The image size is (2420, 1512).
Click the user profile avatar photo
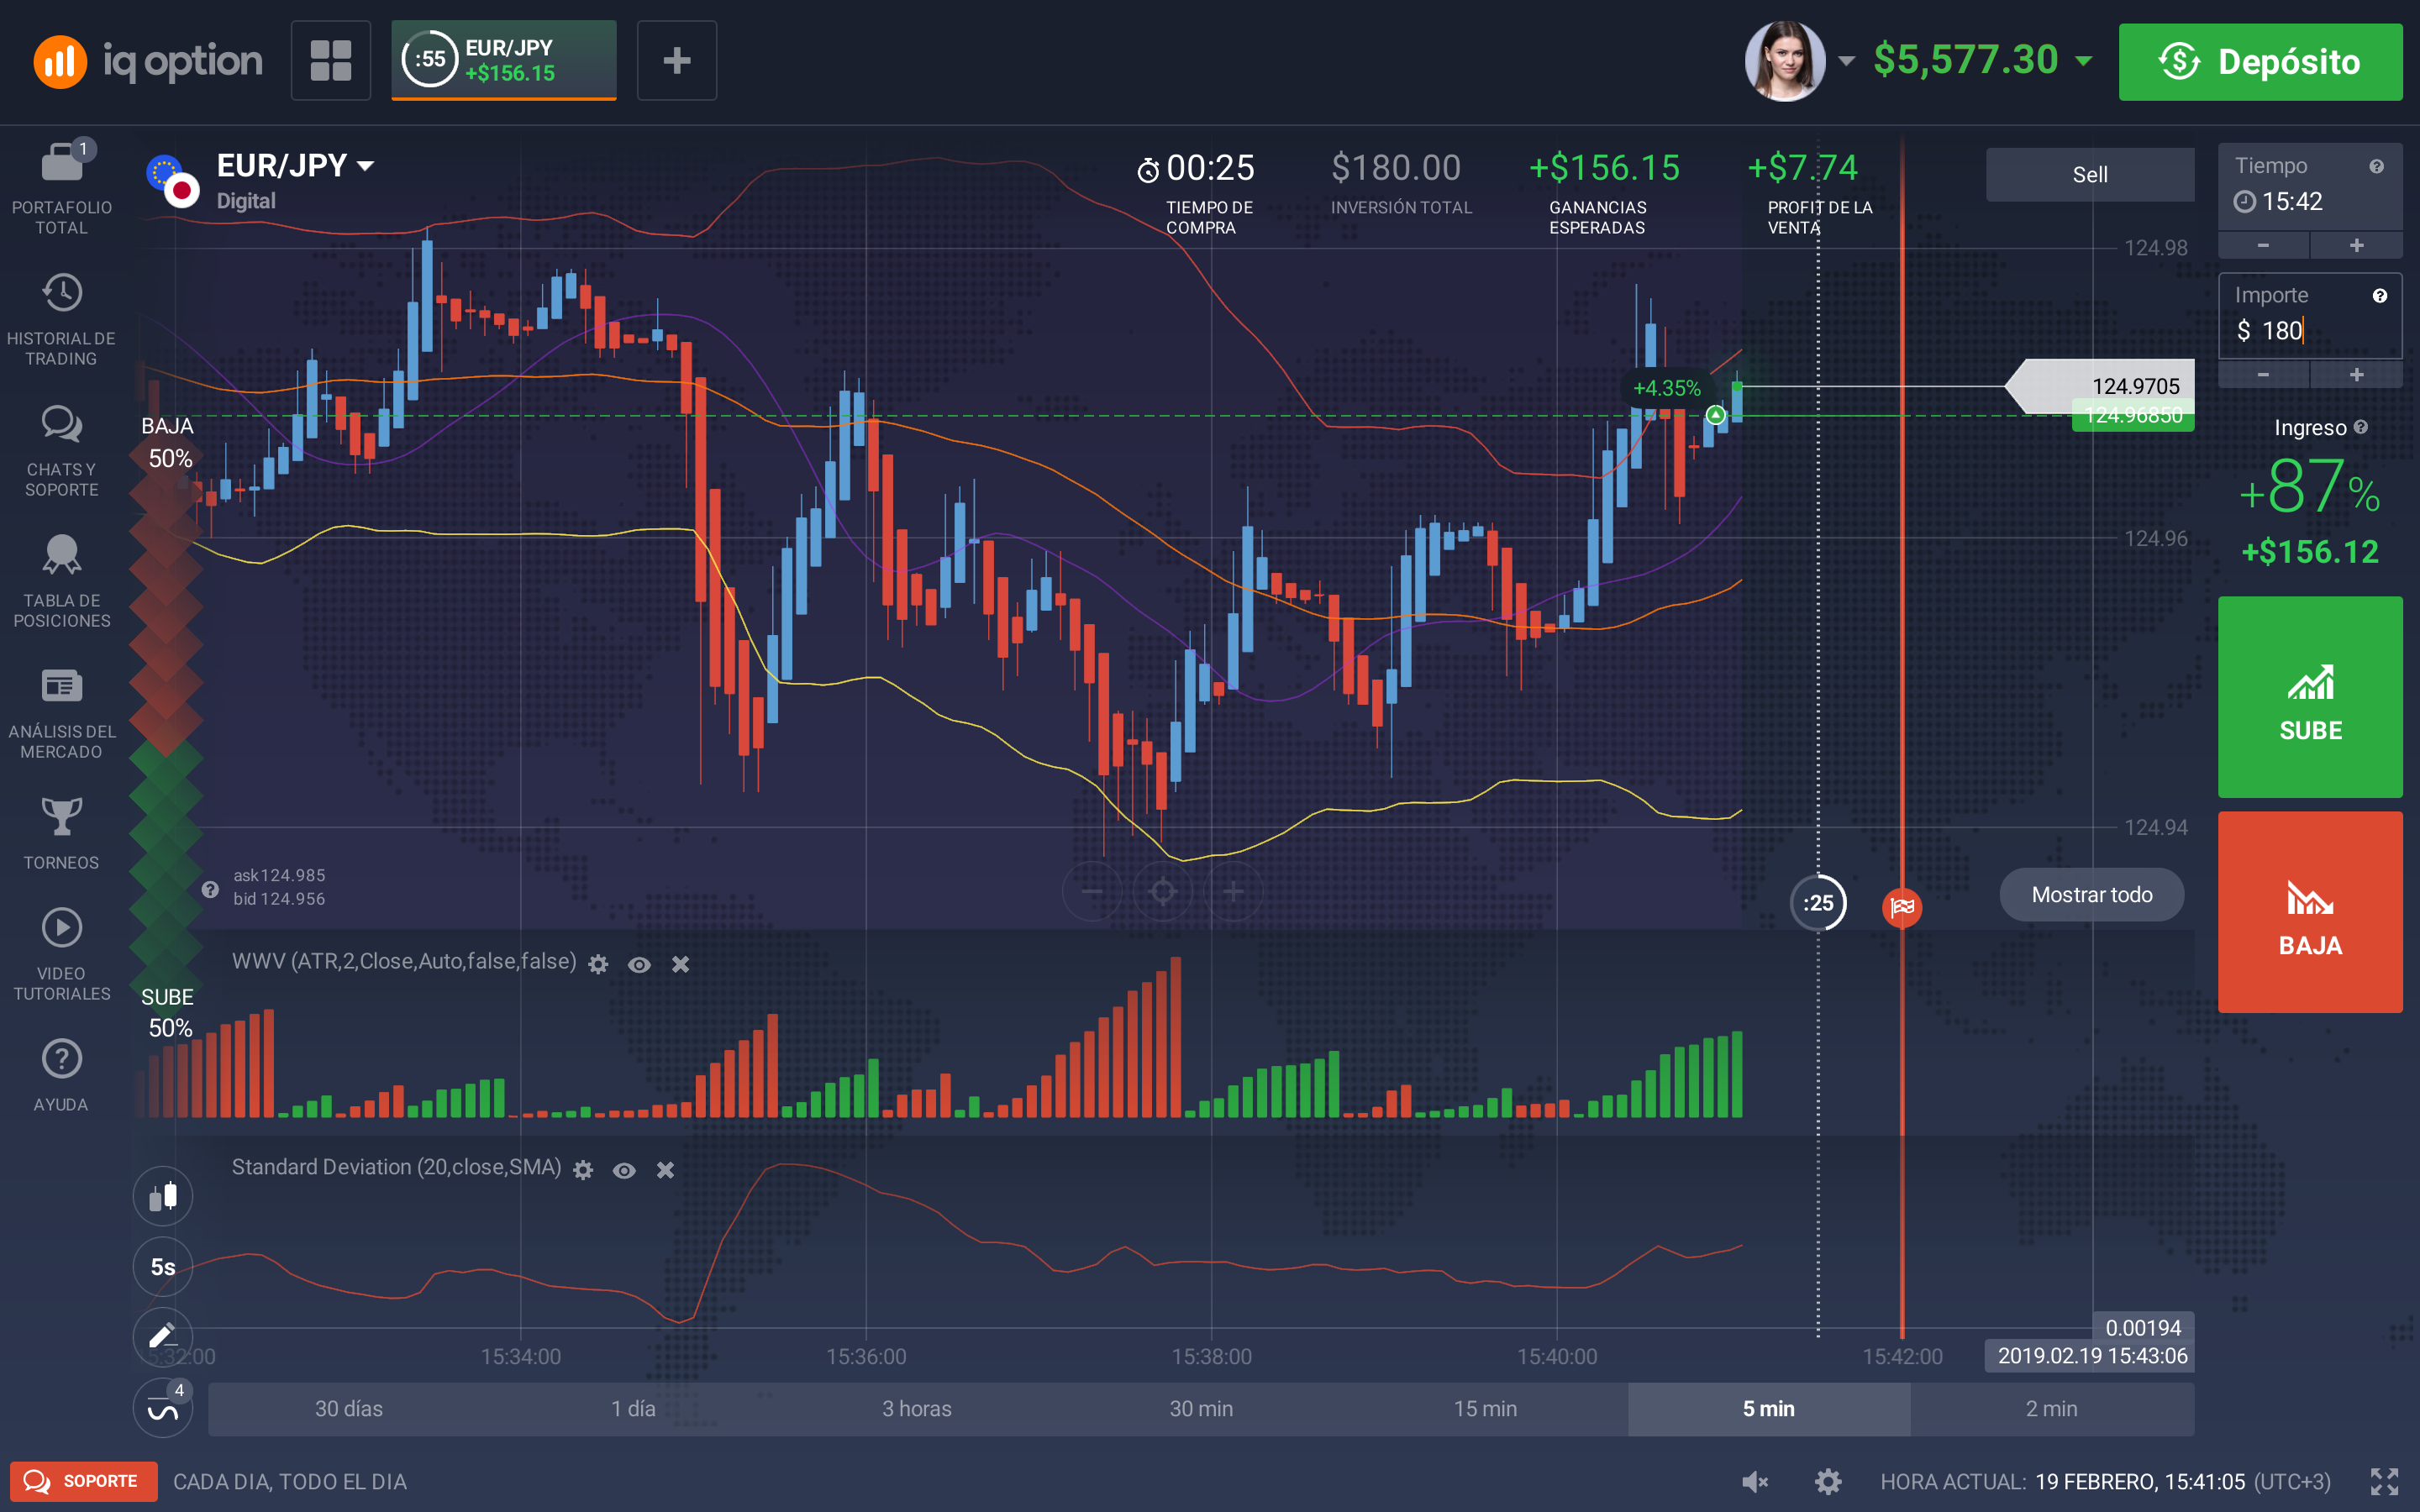[1785, 61]
